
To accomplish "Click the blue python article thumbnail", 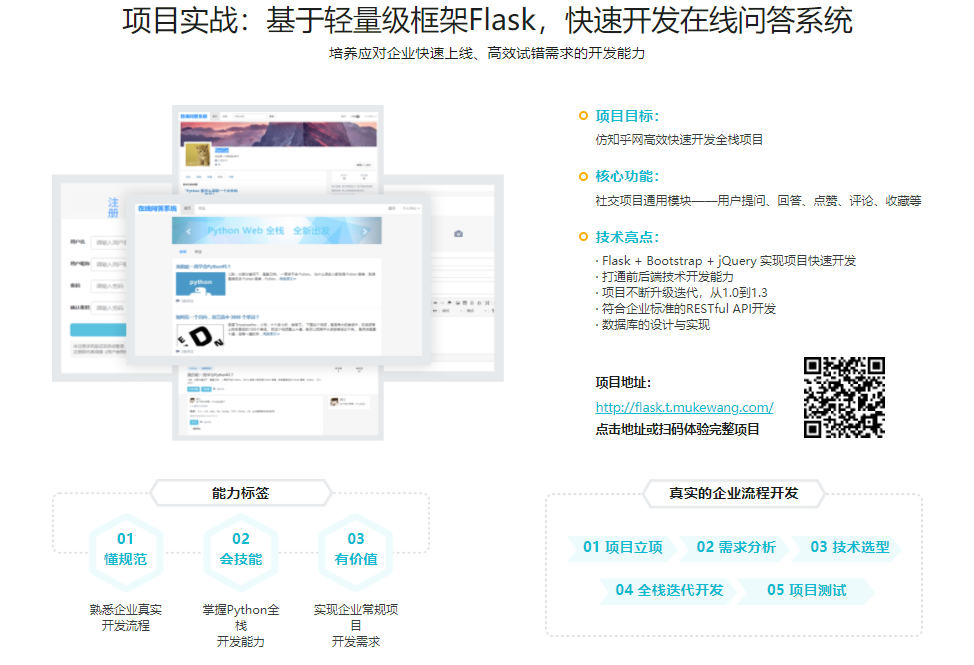I will [x=200, y=284].
